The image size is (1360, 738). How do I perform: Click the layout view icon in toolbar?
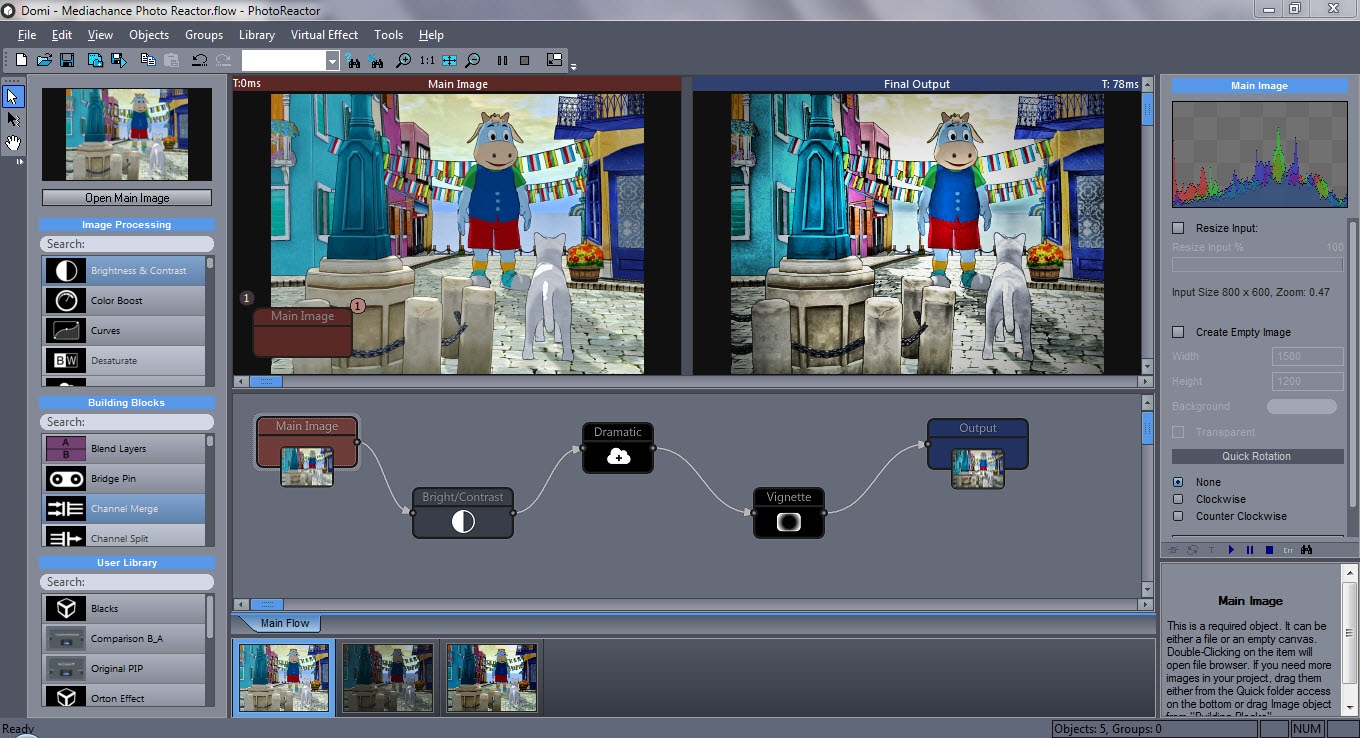(554, 61)
